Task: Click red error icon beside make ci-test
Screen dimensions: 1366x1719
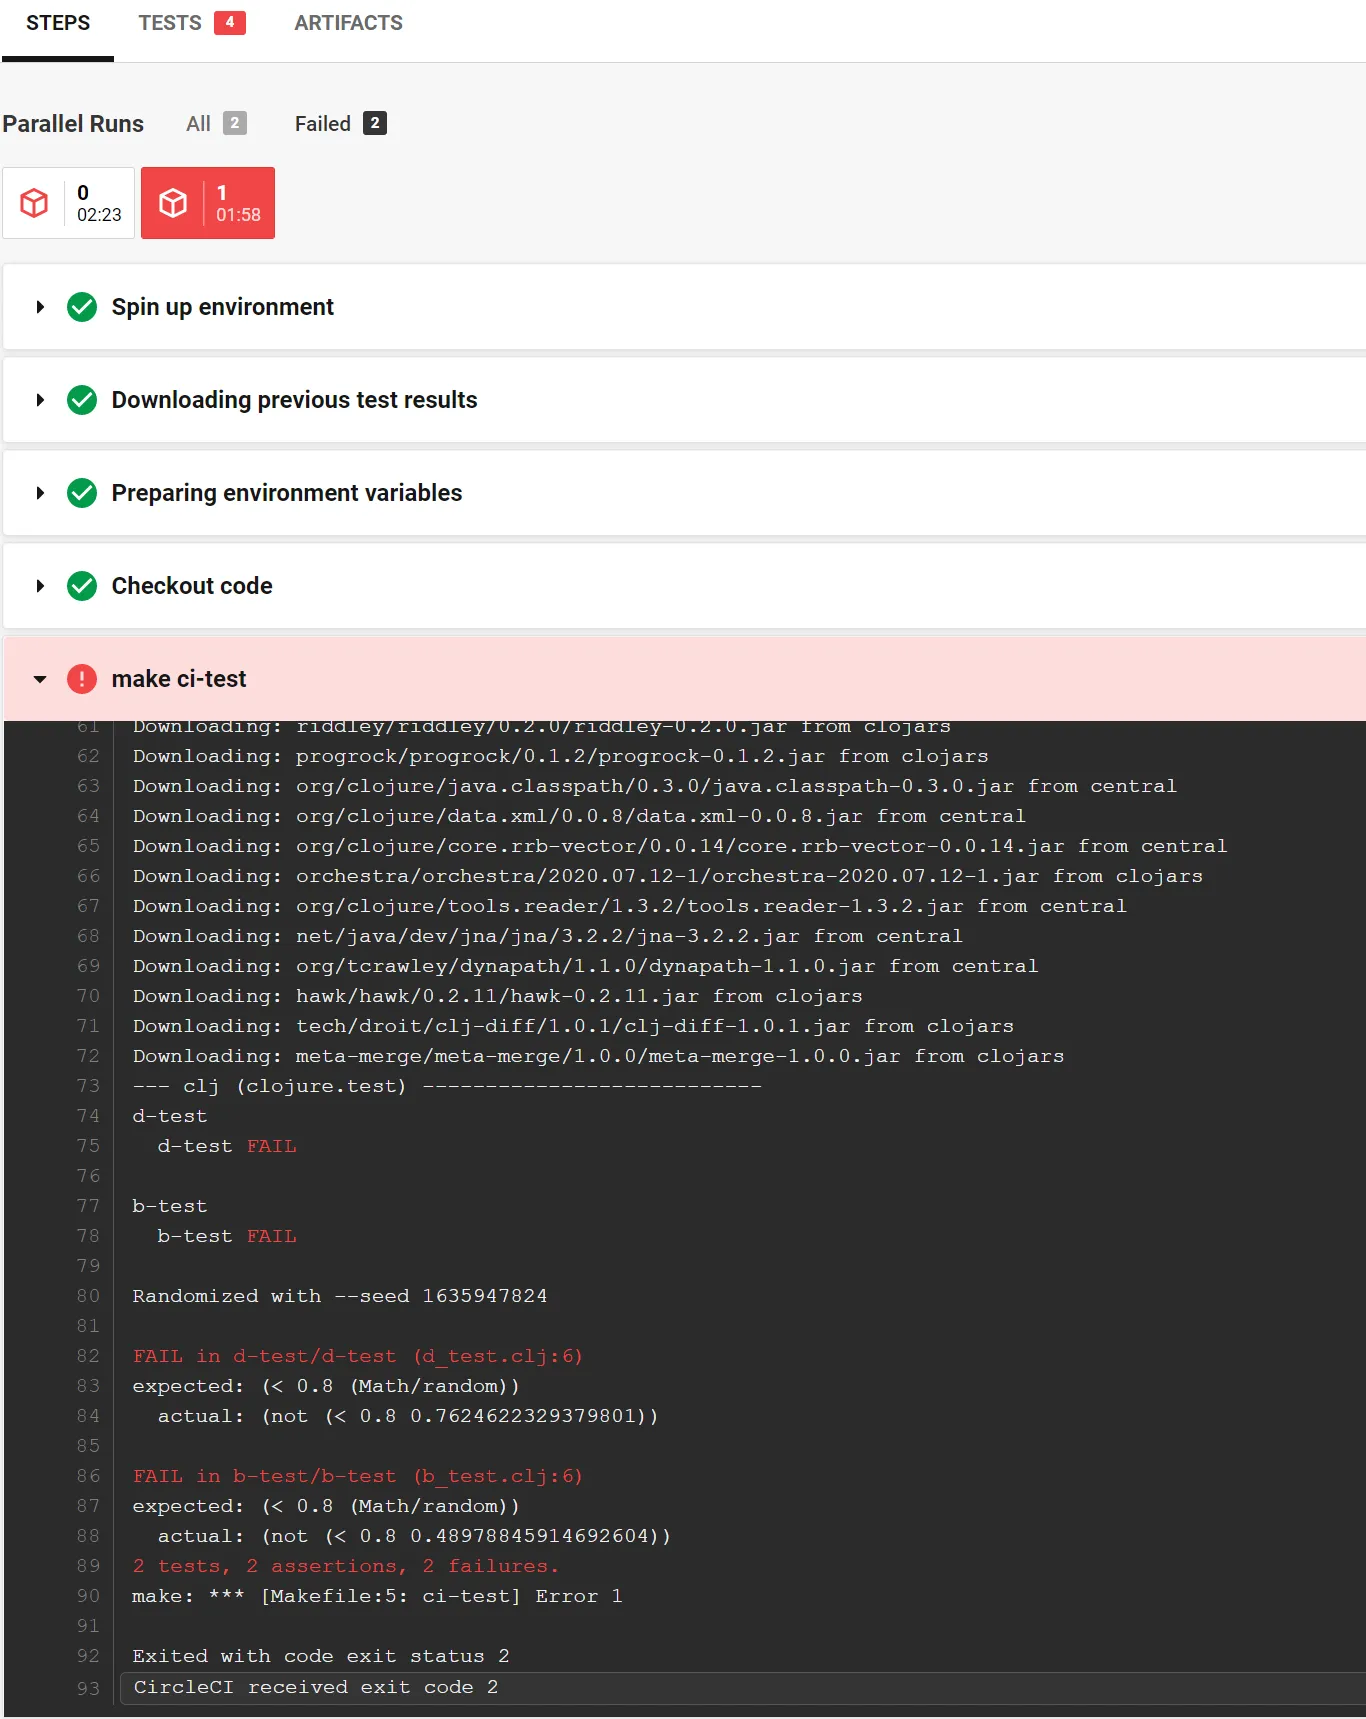Action: point(82,679)
